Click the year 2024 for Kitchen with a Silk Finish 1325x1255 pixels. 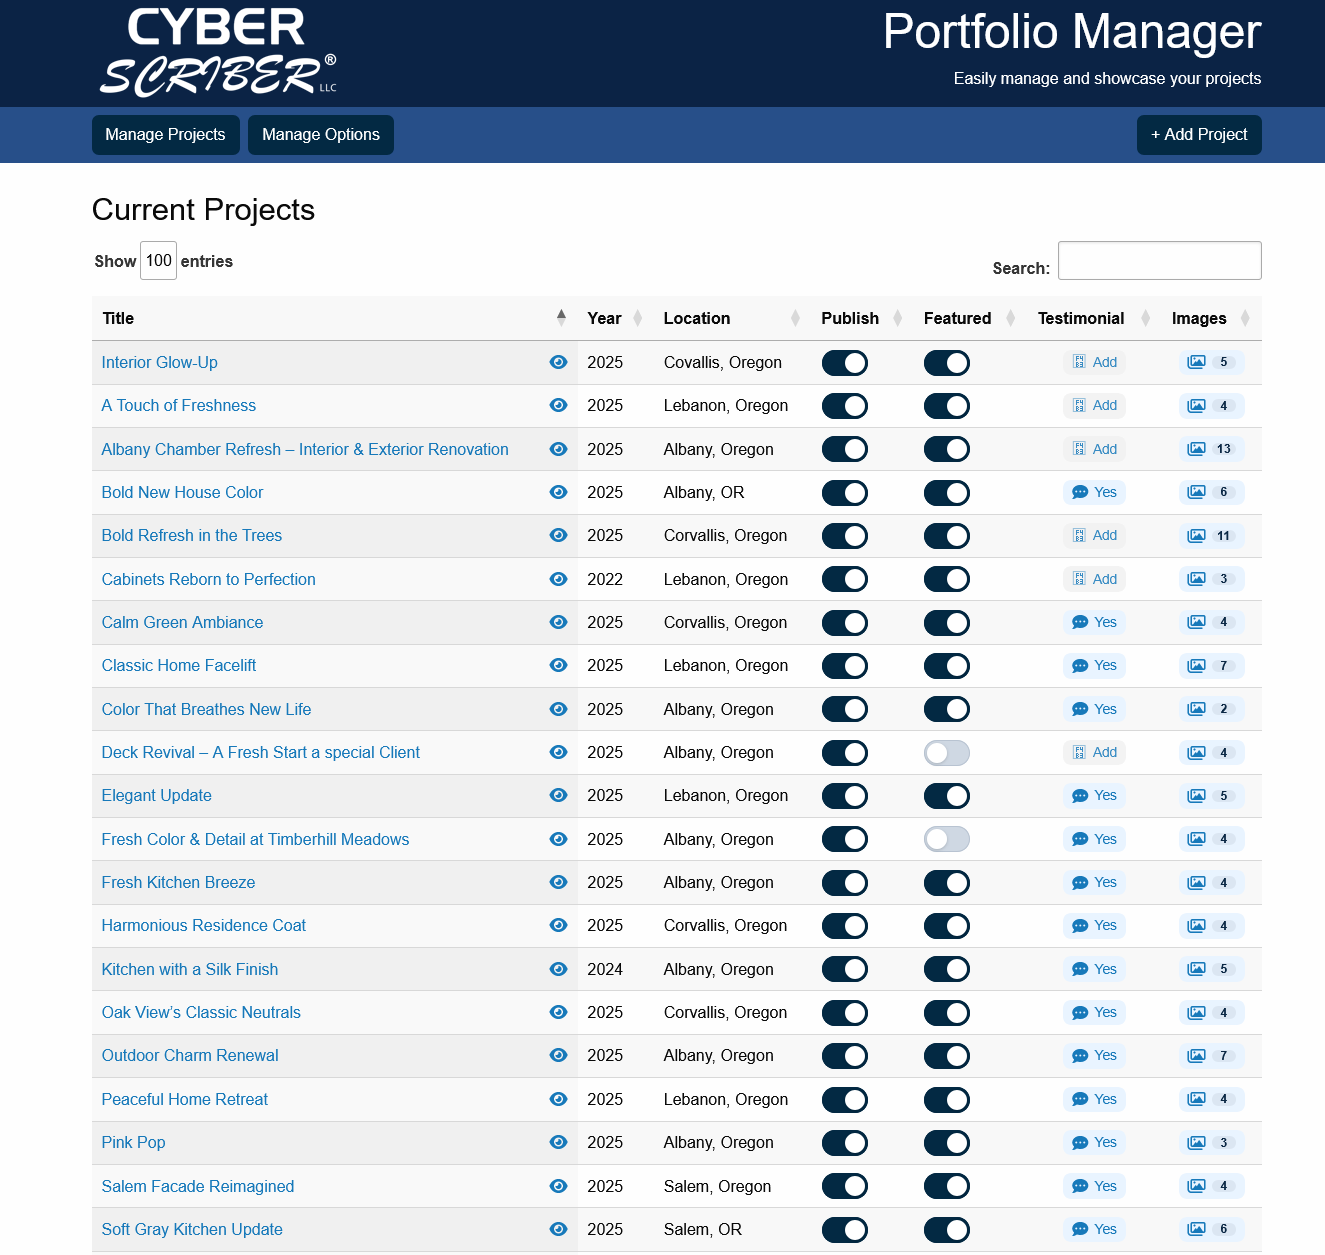605,969
